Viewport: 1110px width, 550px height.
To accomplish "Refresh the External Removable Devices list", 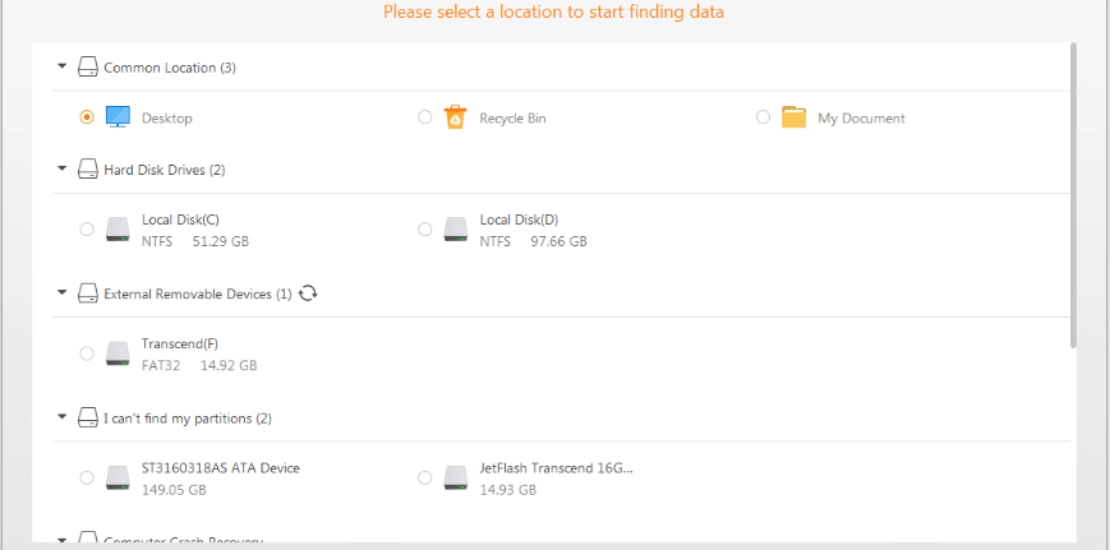I will (x=307, y=293).
